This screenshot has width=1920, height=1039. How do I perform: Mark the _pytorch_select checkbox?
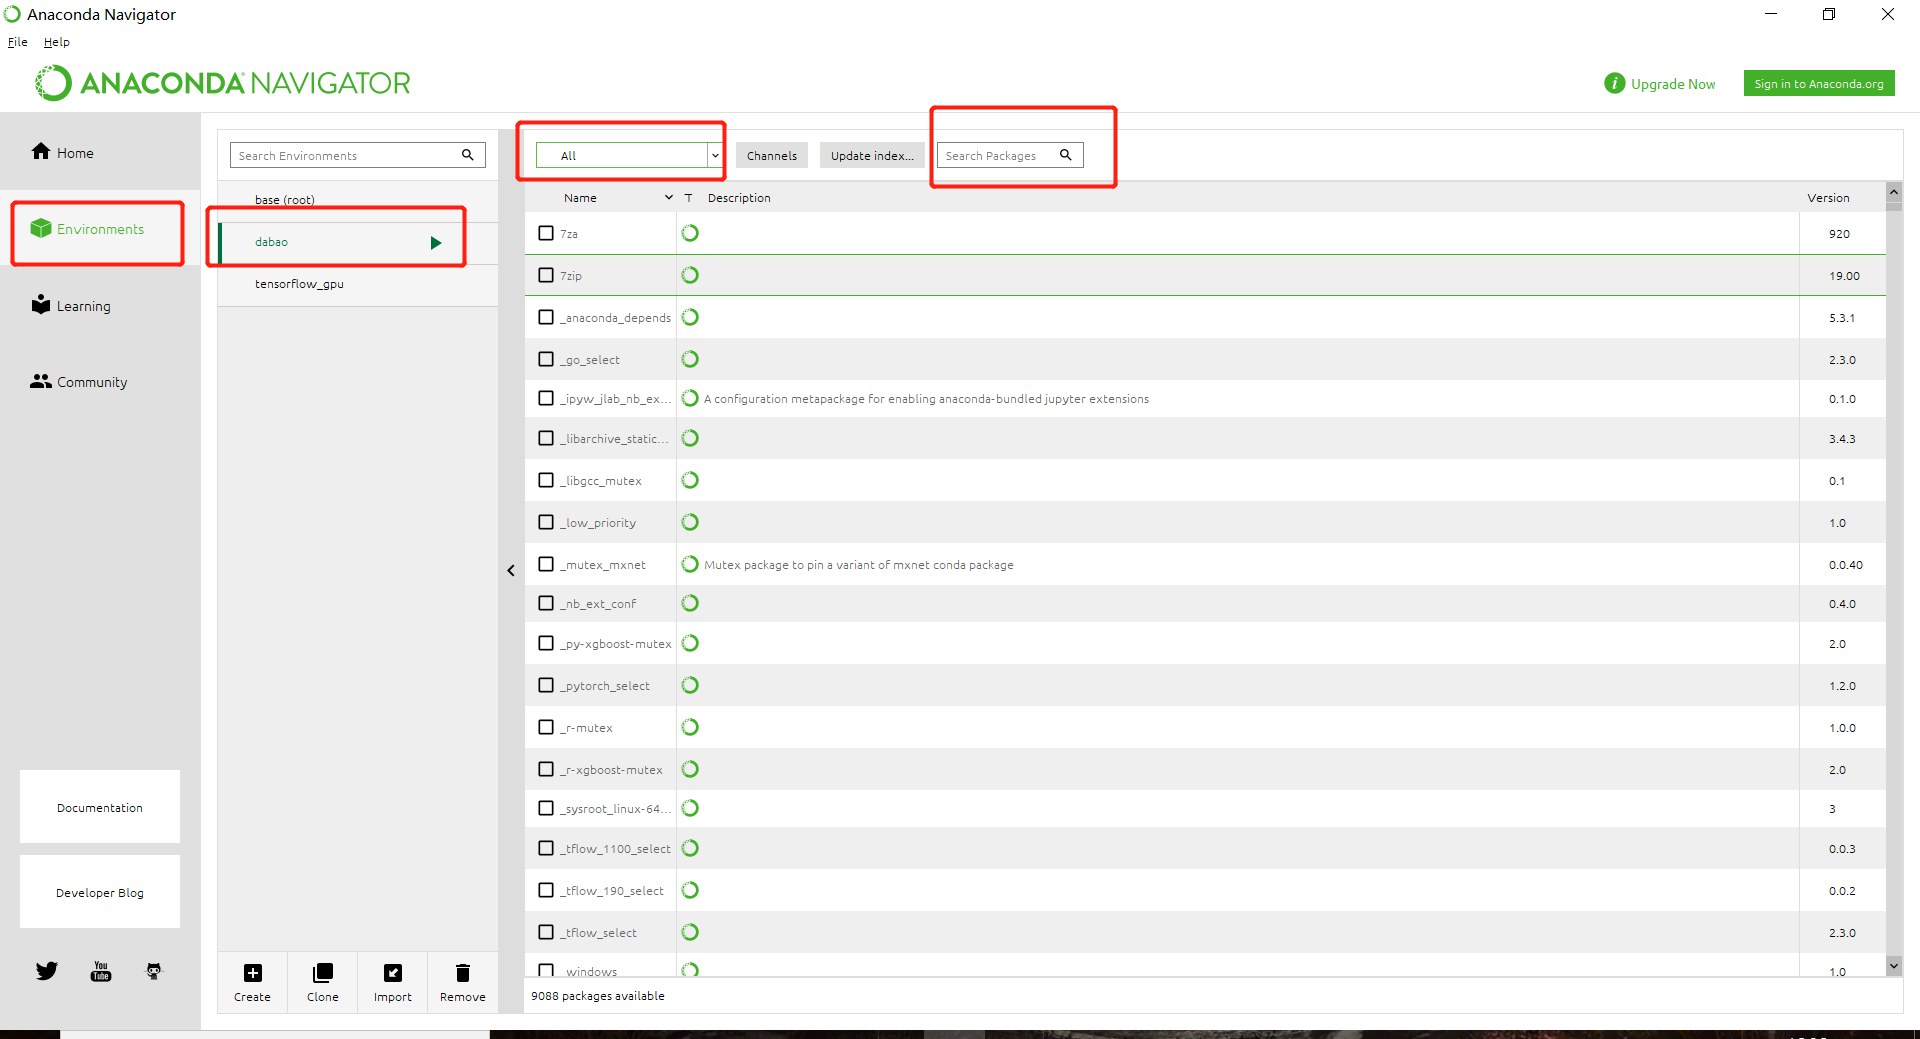[x=546, y=685]
